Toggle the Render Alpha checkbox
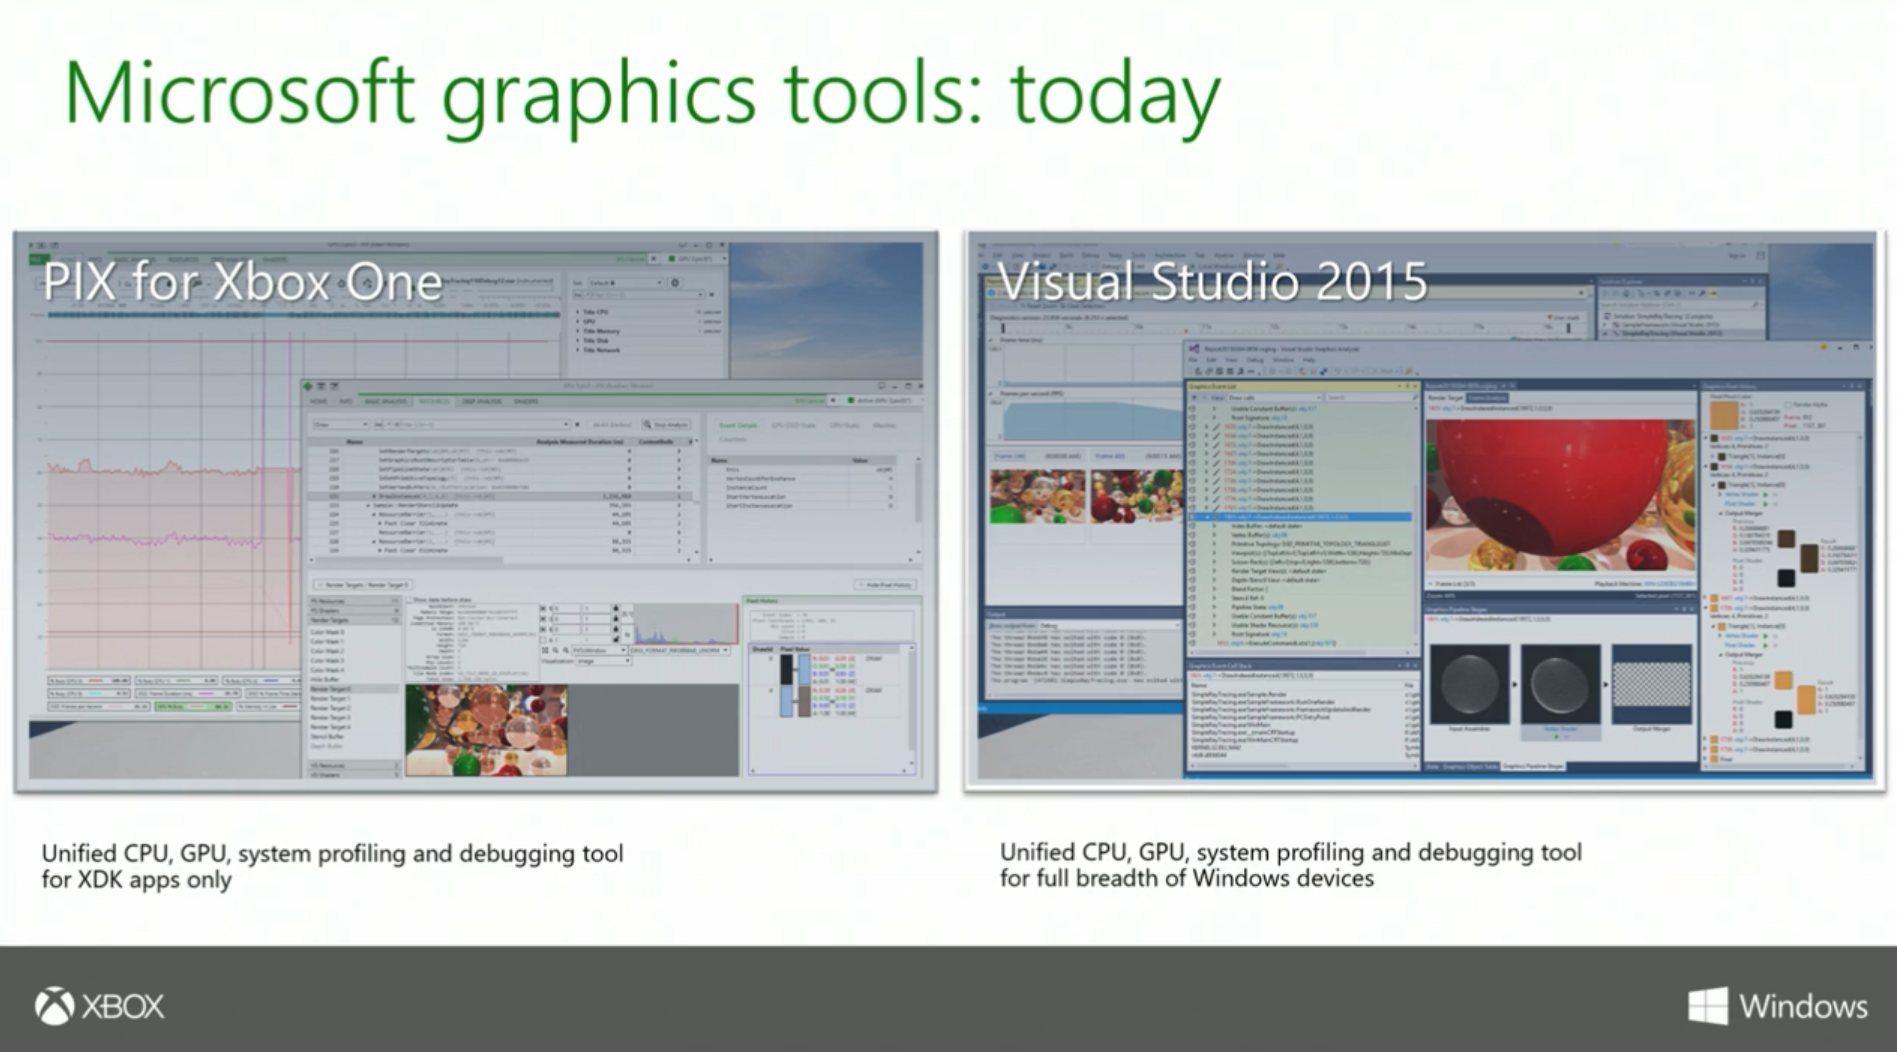Viewport: 1897px width, 1052px height. point(1787,405)
